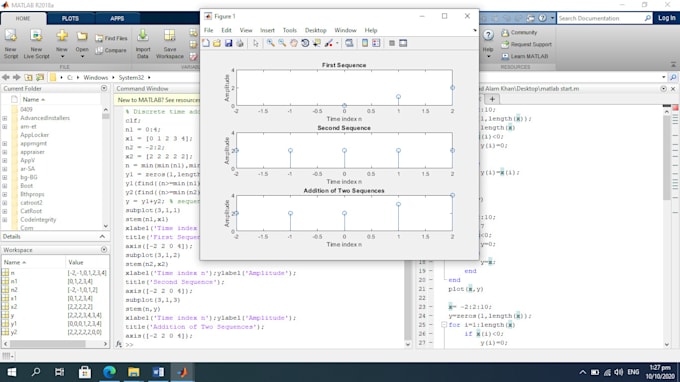680x382 pixels.
Task: Click the Find Files button
Action: tap(111, 38)
